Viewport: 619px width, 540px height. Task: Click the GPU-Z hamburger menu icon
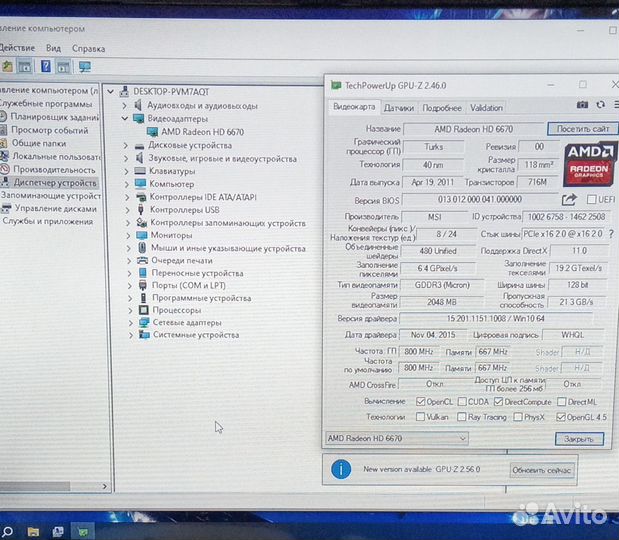tap(616, 105)
